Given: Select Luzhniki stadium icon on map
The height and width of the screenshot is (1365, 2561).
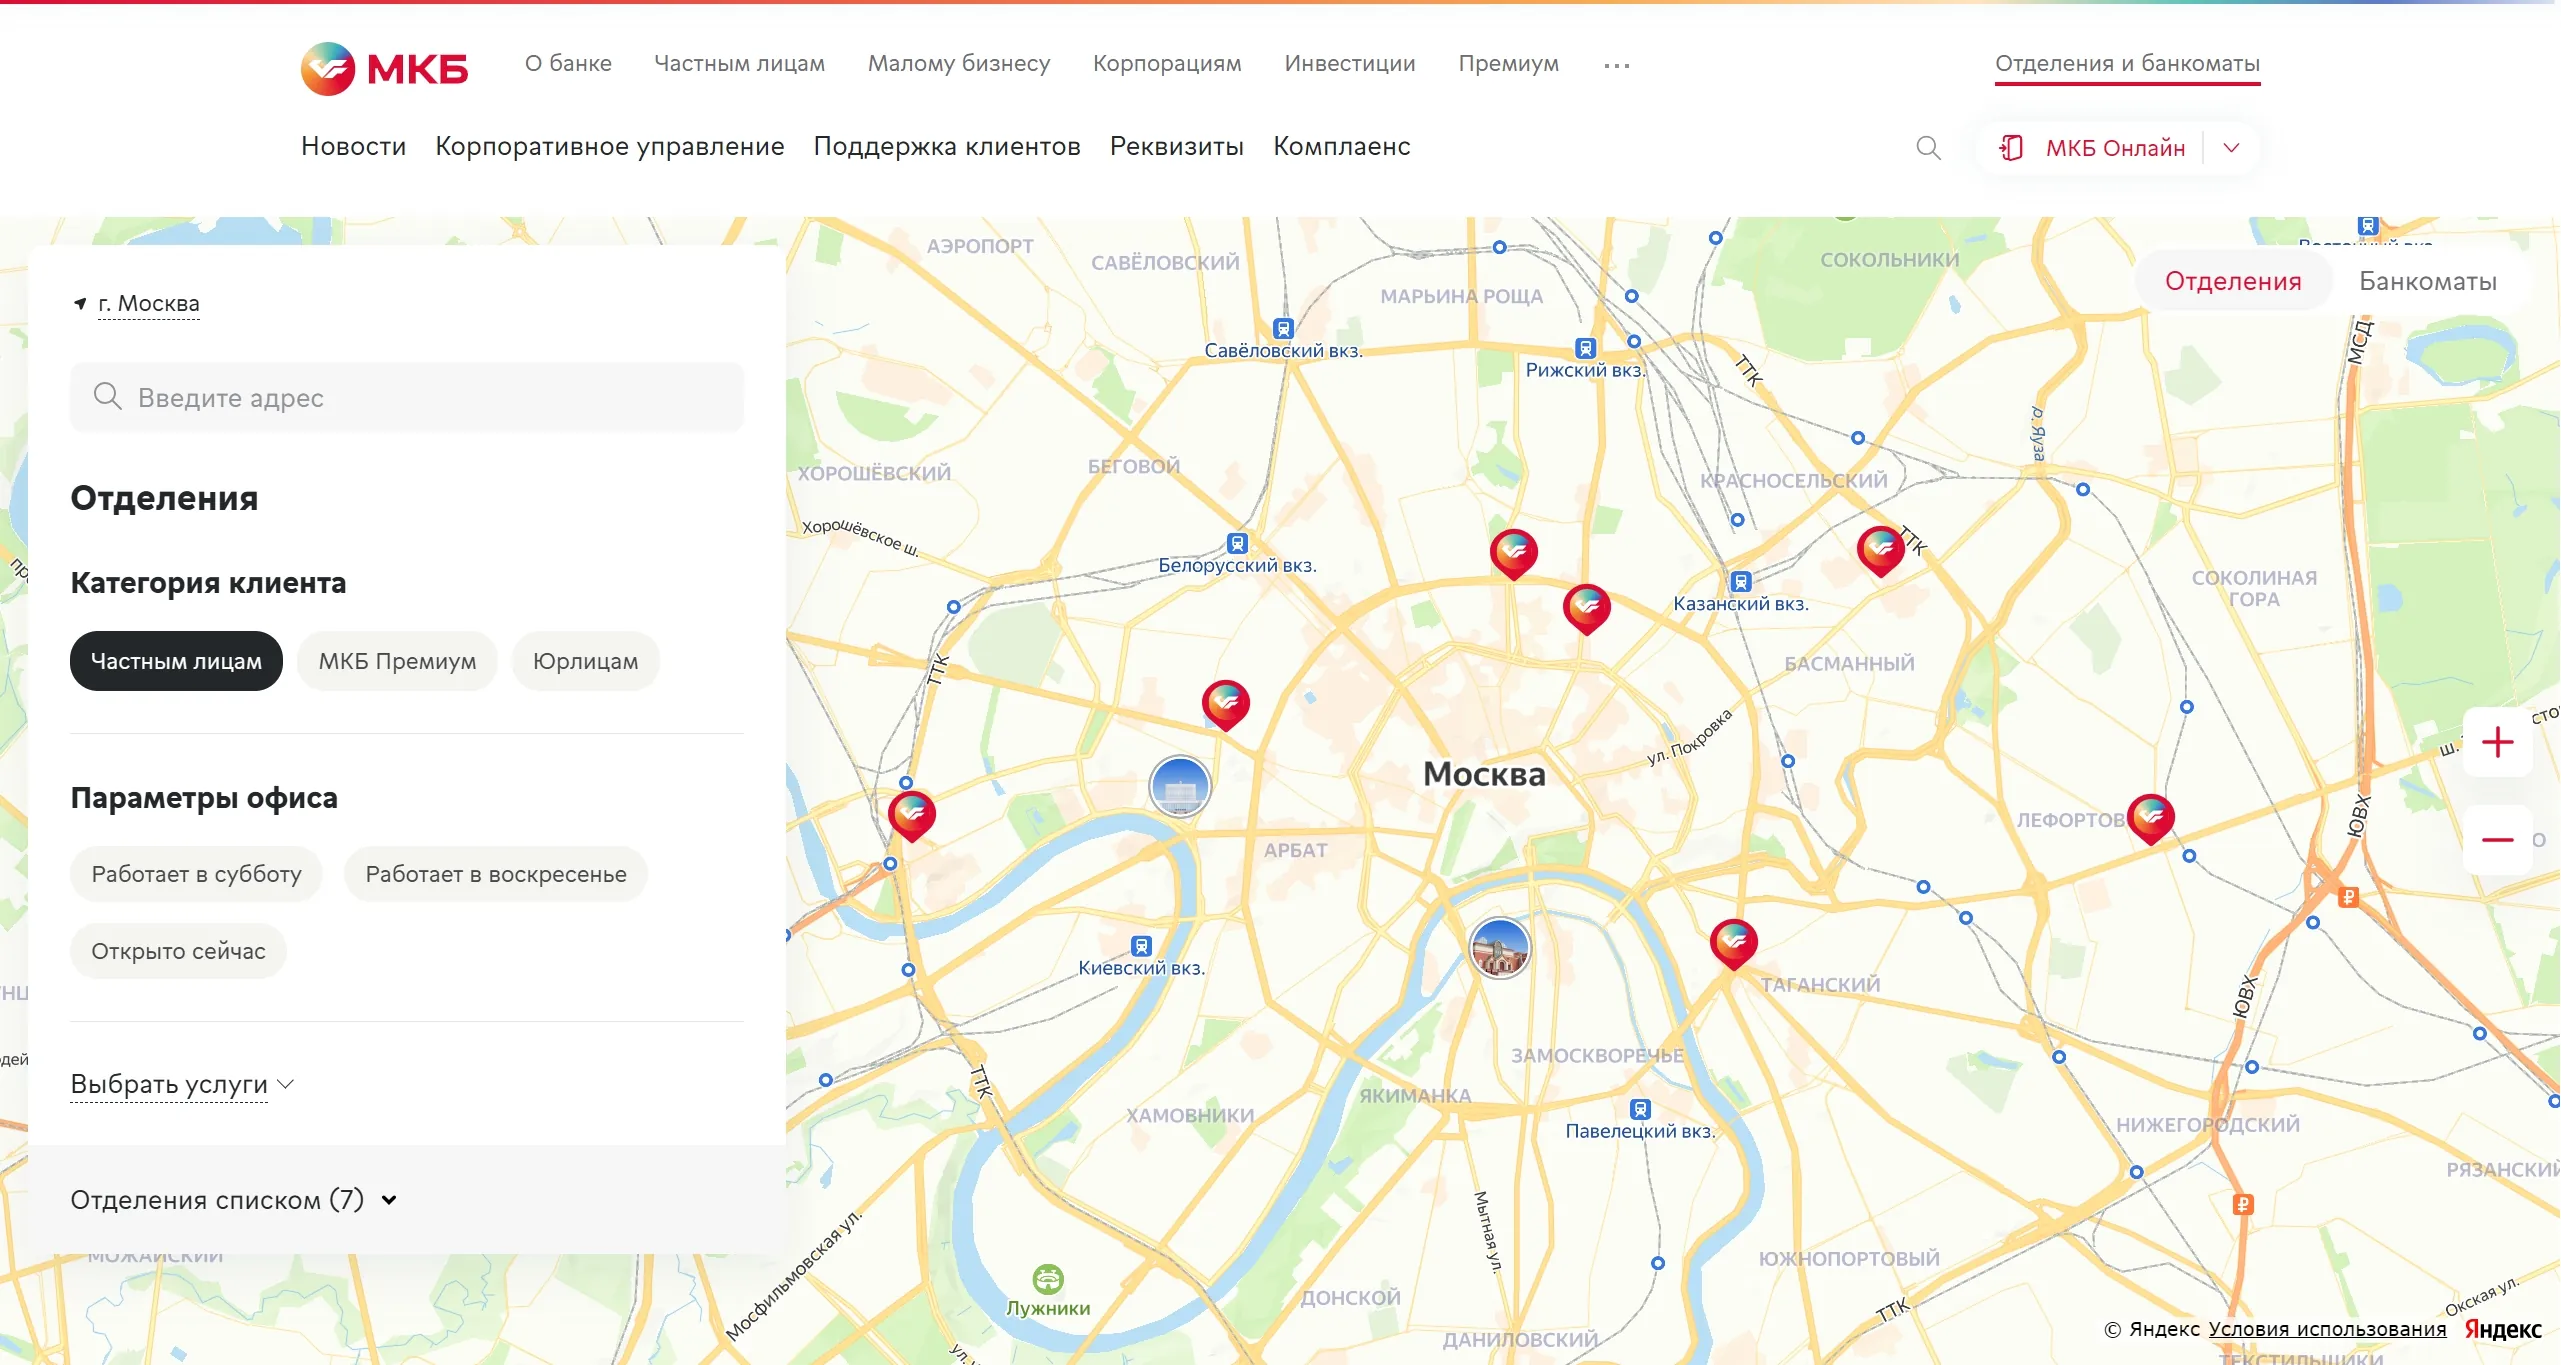Looking at the screenshot, I should click(1047, 1278).
